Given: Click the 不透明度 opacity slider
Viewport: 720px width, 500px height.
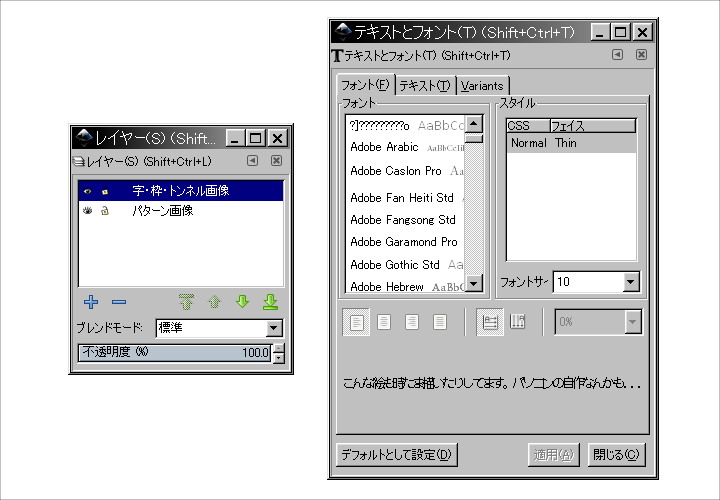Looking at the screenshot, I should tap(174, 353).
